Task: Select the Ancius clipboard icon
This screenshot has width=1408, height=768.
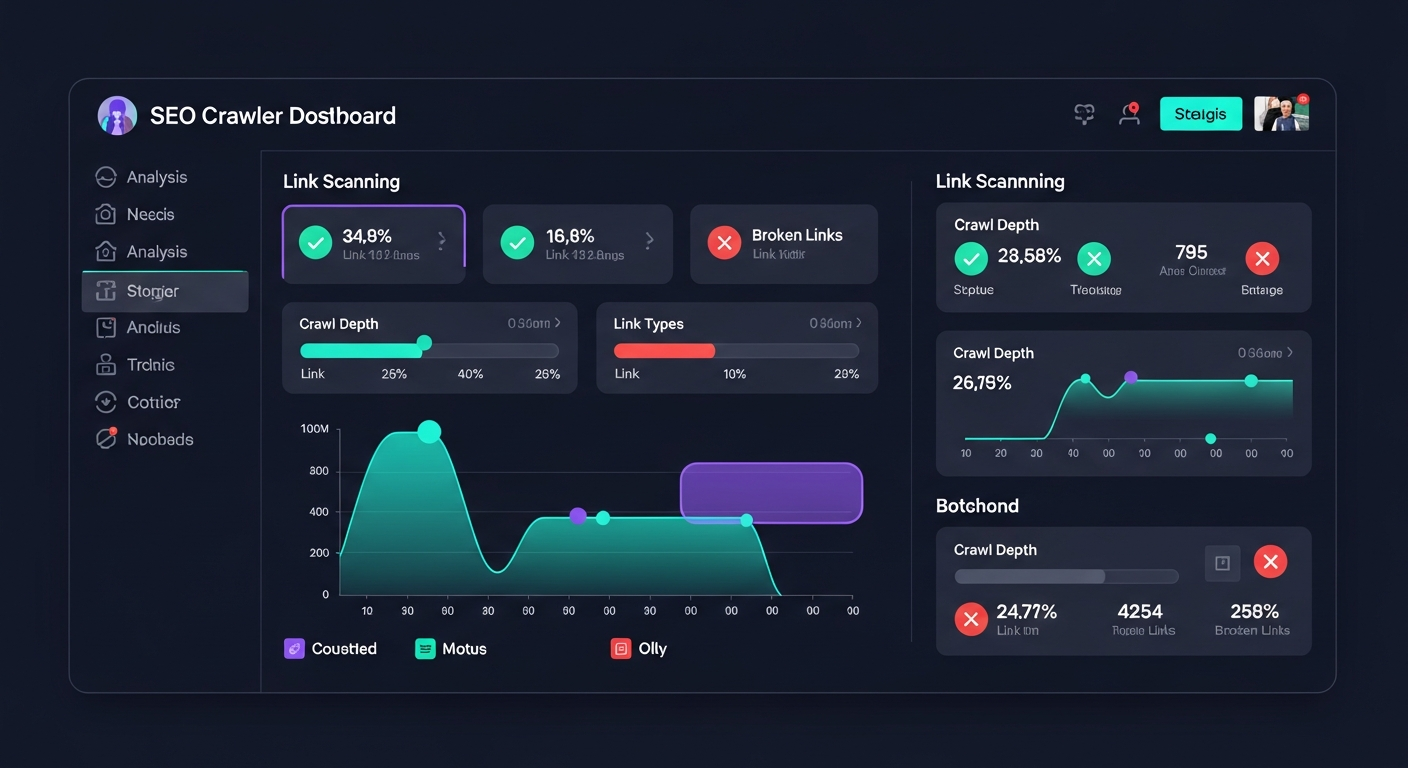Action: [x=107, y=327]
